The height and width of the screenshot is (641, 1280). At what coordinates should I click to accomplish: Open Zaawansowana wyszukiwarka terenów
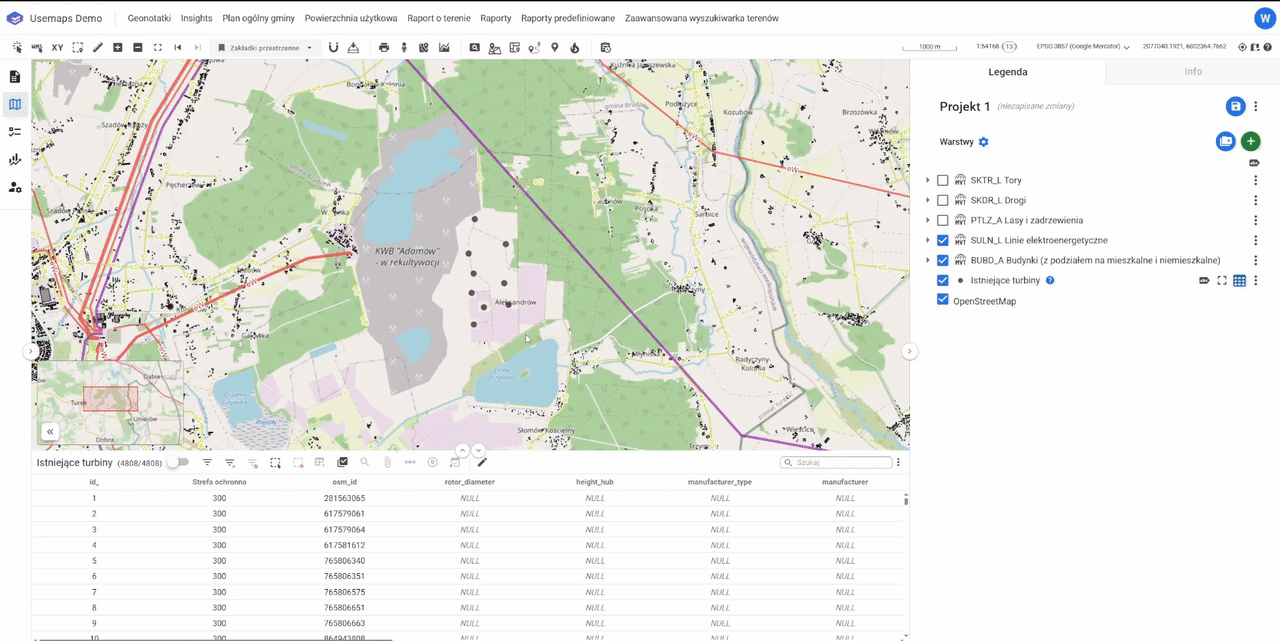click(x=701, y=18)
